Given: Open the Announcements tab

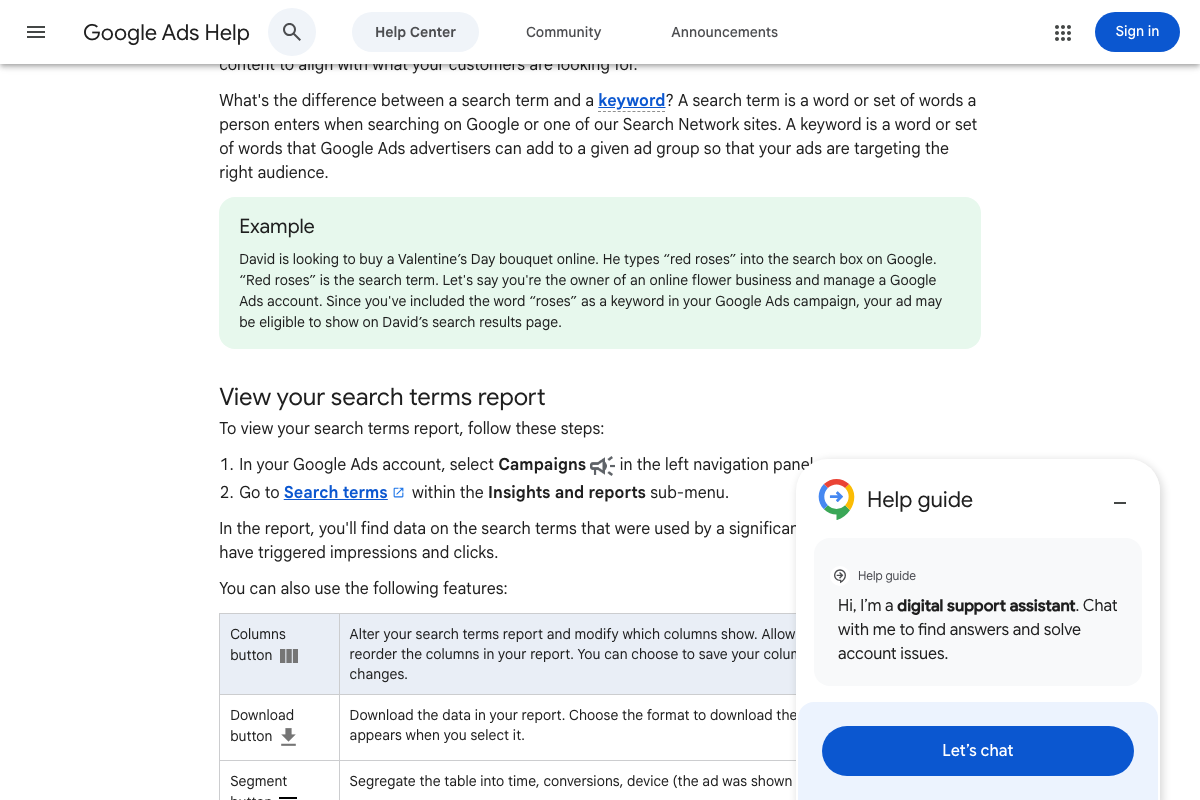Looking at the screenshot, I should click(725, 32).
